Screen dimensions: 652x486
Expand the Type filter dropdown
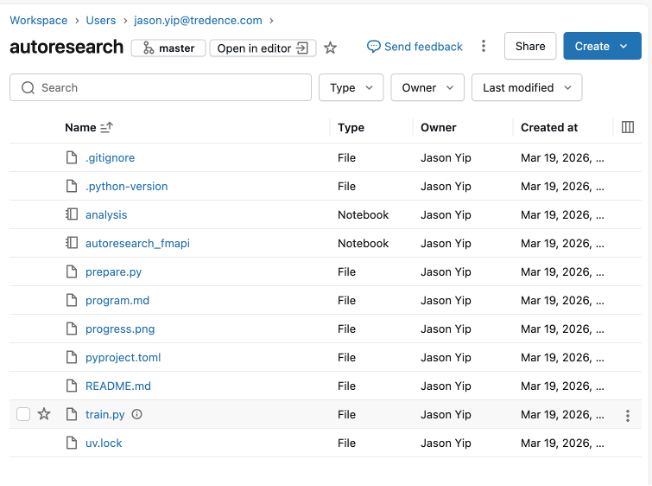[350, 88]
